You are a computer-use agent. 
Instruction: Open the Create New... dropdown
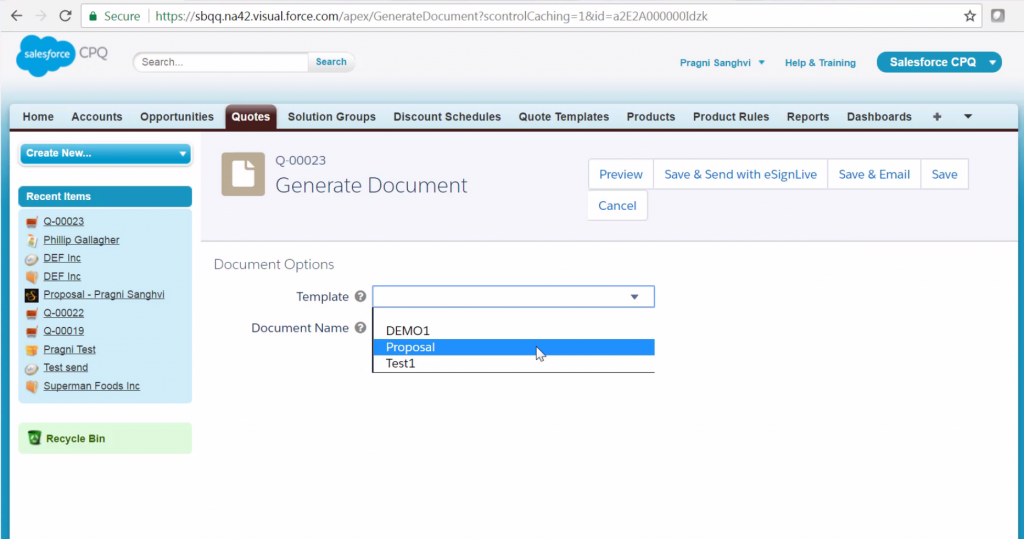[x=105, y=153]
